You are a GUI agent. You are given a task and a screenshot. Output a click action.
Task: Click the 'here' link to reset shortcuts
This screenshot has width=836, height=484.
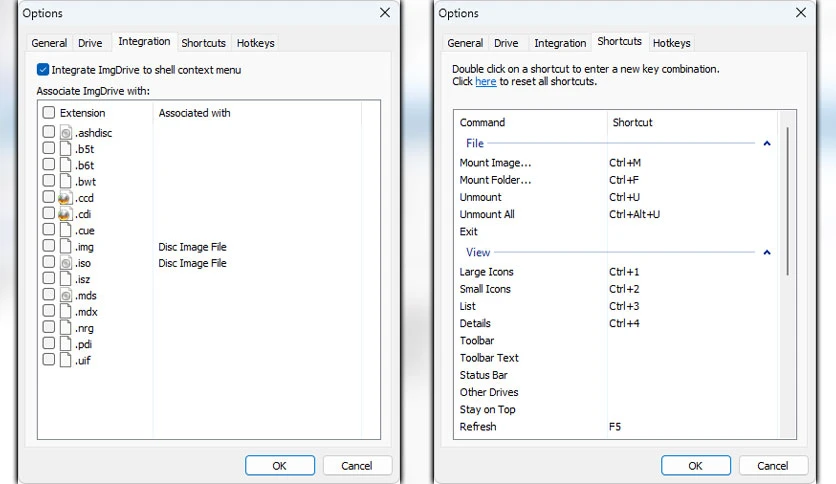coord(486,82)
